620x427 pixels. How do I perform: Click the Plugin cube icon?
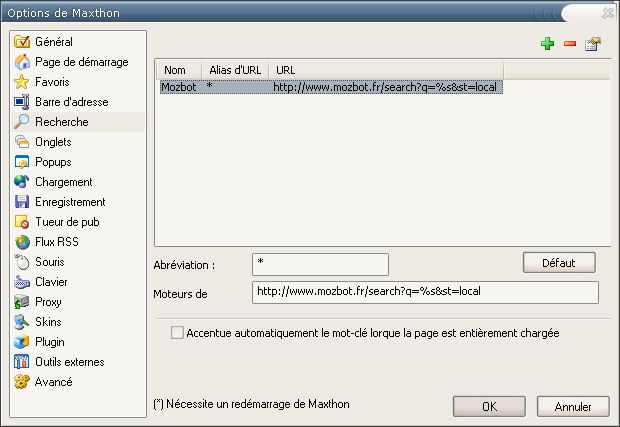pos(22,342)
